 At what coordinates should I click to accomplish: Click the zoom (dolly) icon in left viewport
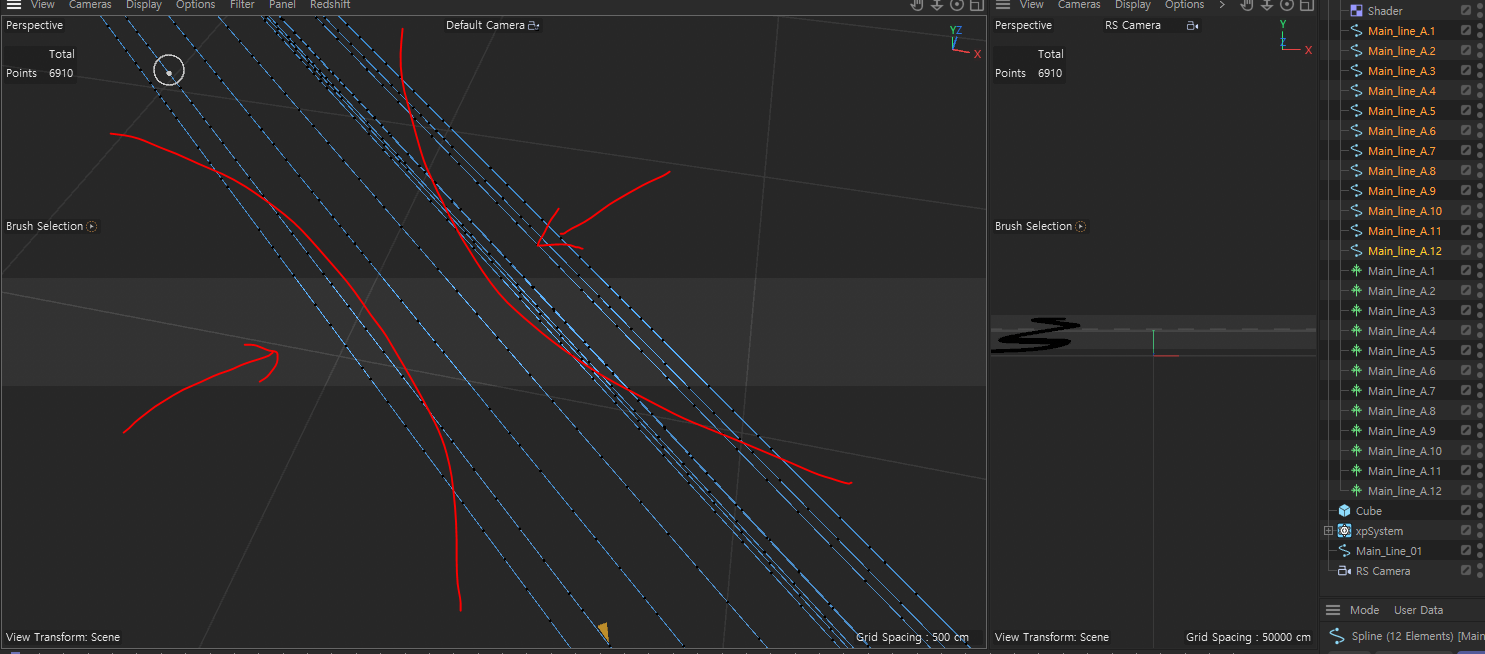[x=936, y=5]
